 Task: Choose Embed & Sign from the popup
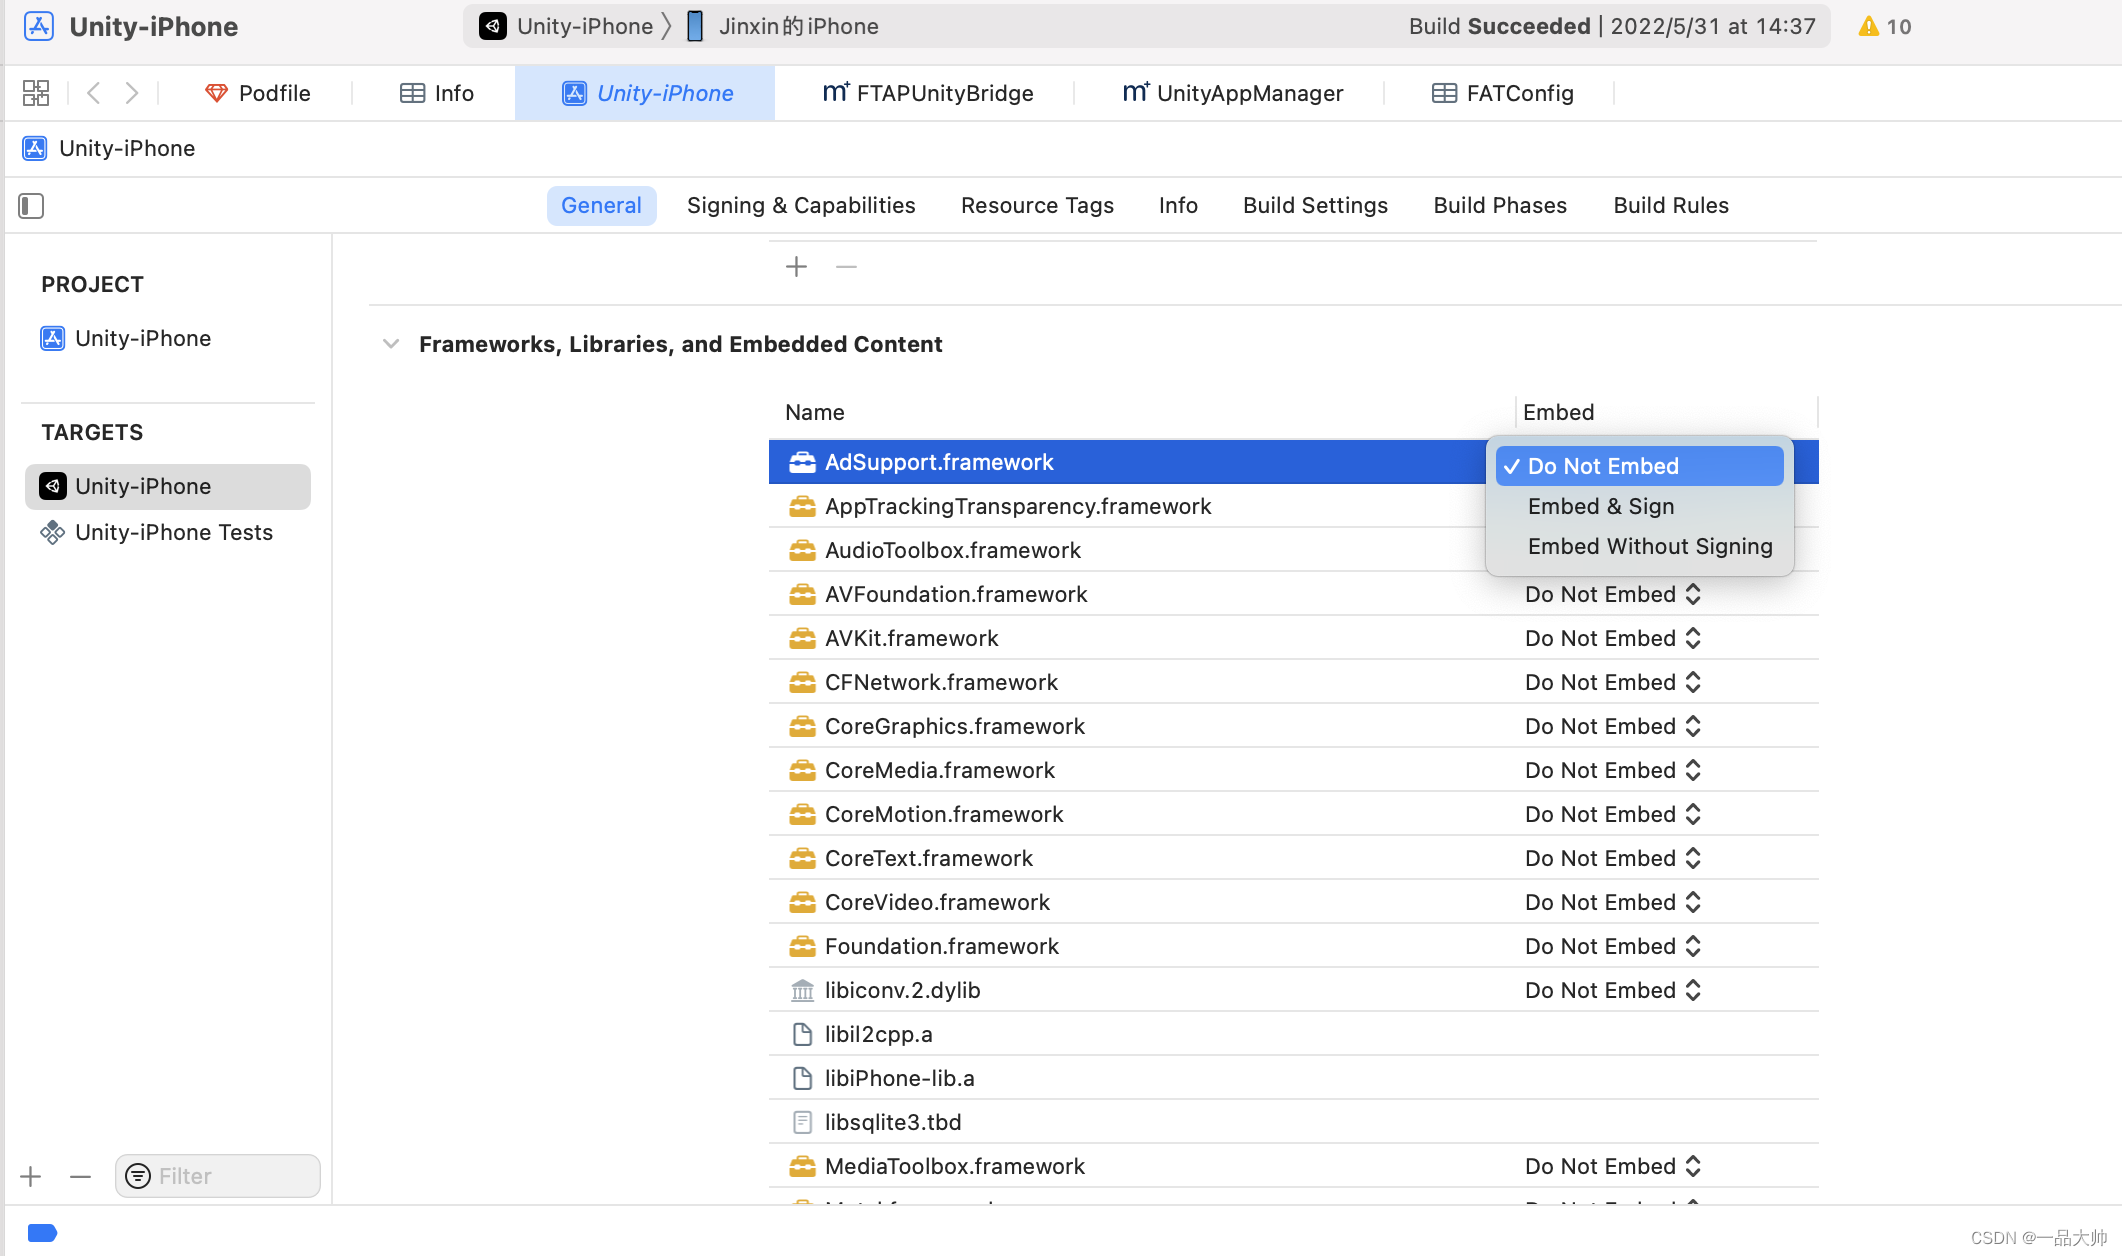[1601, 506]
